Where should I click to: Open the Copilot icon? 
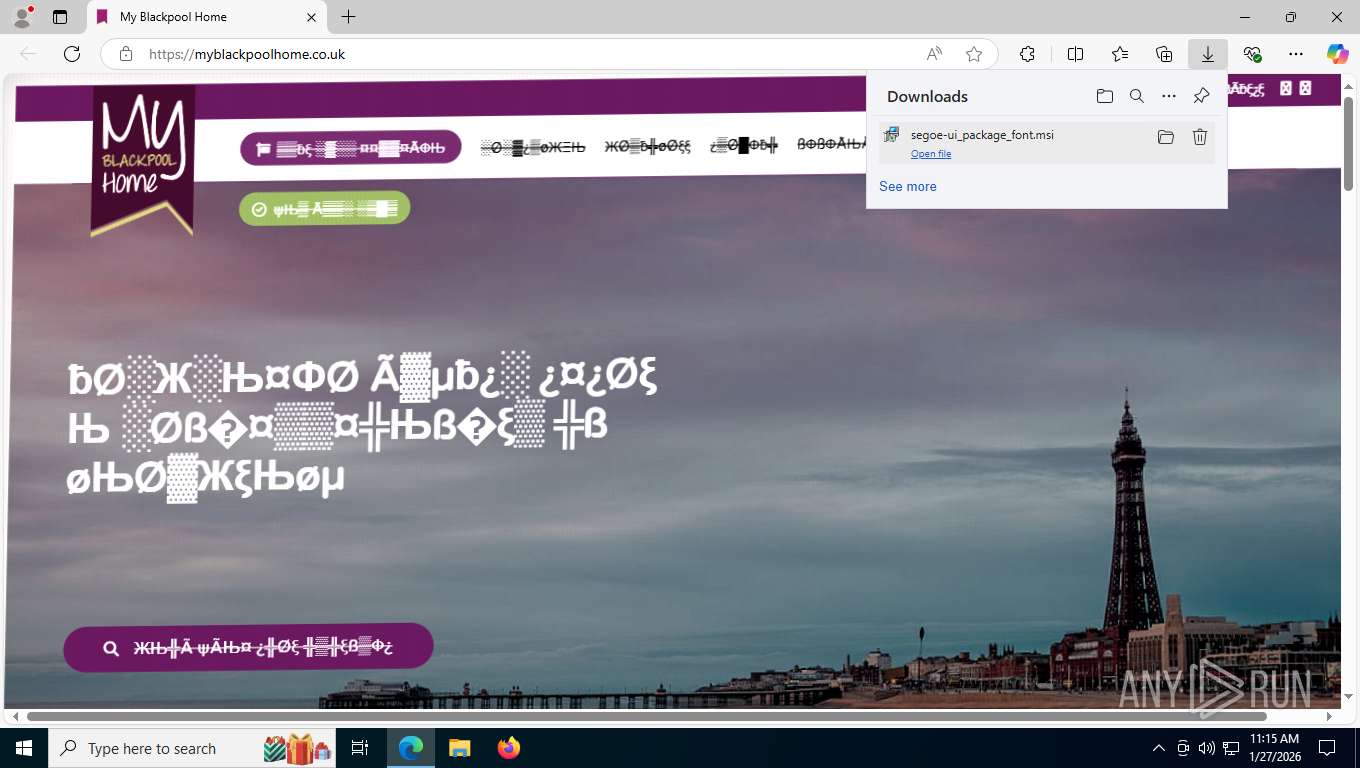coord(1338,54)
